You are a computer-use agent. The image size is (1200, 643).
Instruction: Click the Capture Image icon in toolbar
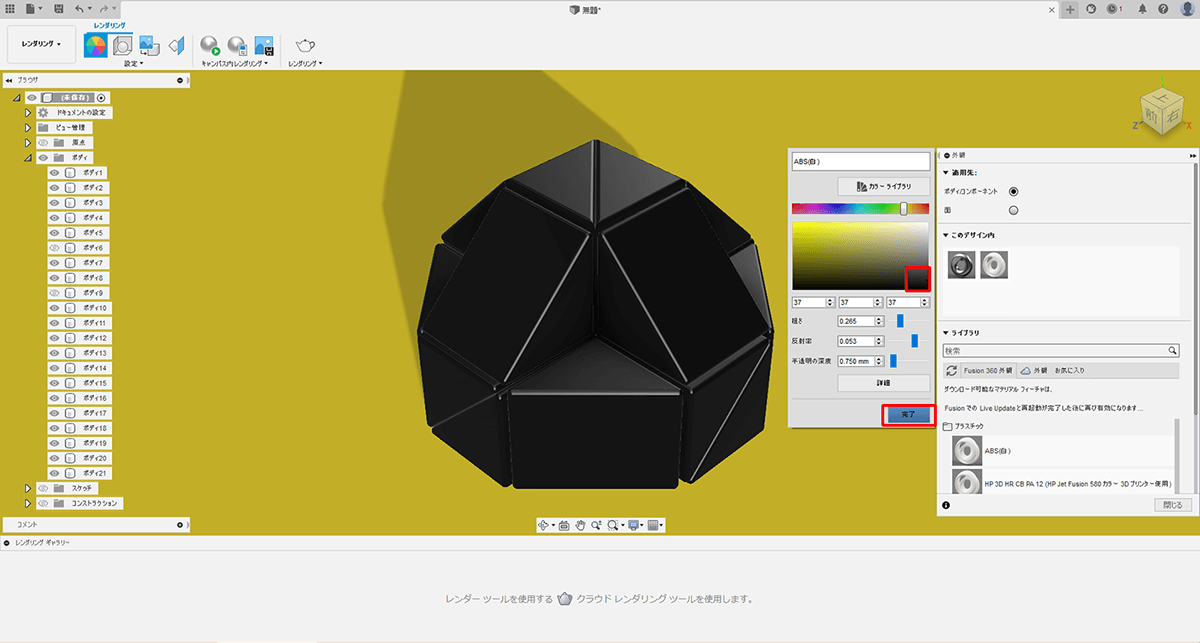click(x=264, y=46)
